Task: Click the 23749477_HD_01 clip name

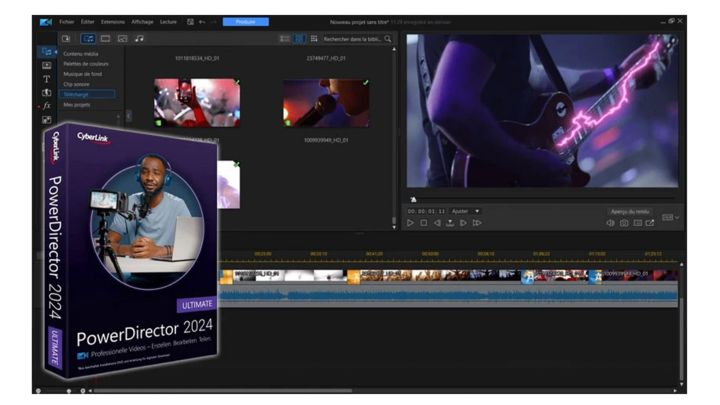Action: pyautogui.click(x=326, y=58)
